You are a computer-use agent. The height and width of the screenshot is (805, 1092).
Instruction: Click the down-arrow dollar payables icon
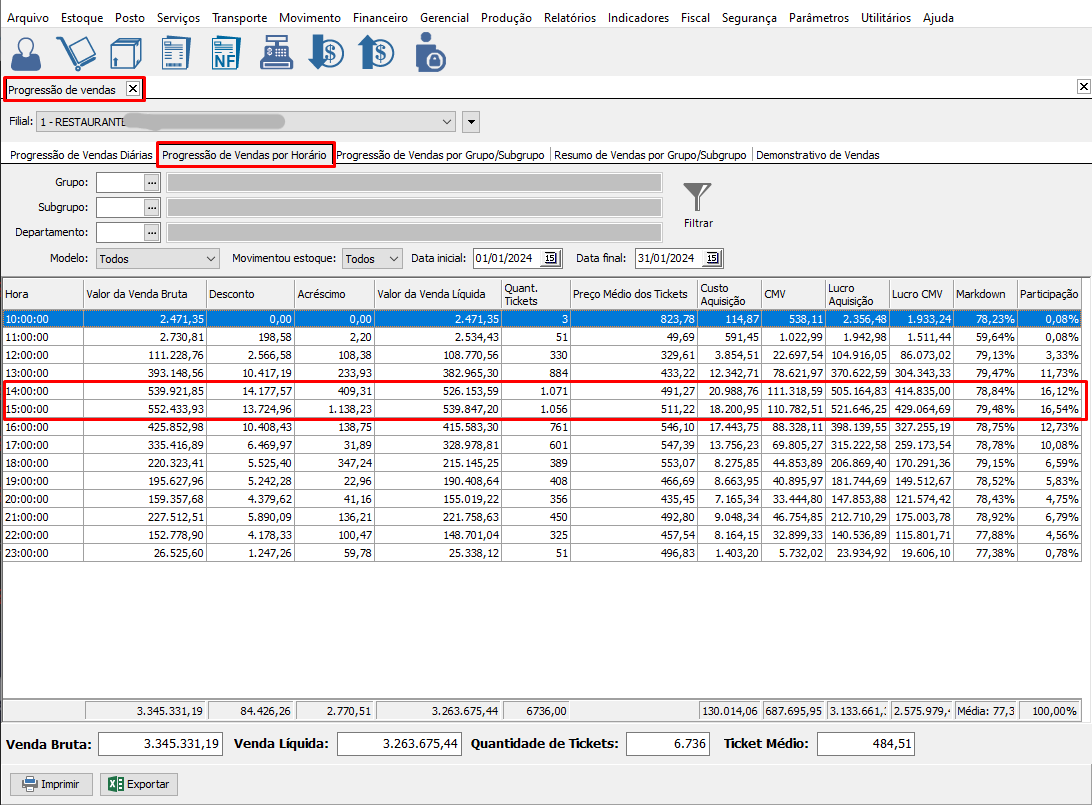pos(326,52)
